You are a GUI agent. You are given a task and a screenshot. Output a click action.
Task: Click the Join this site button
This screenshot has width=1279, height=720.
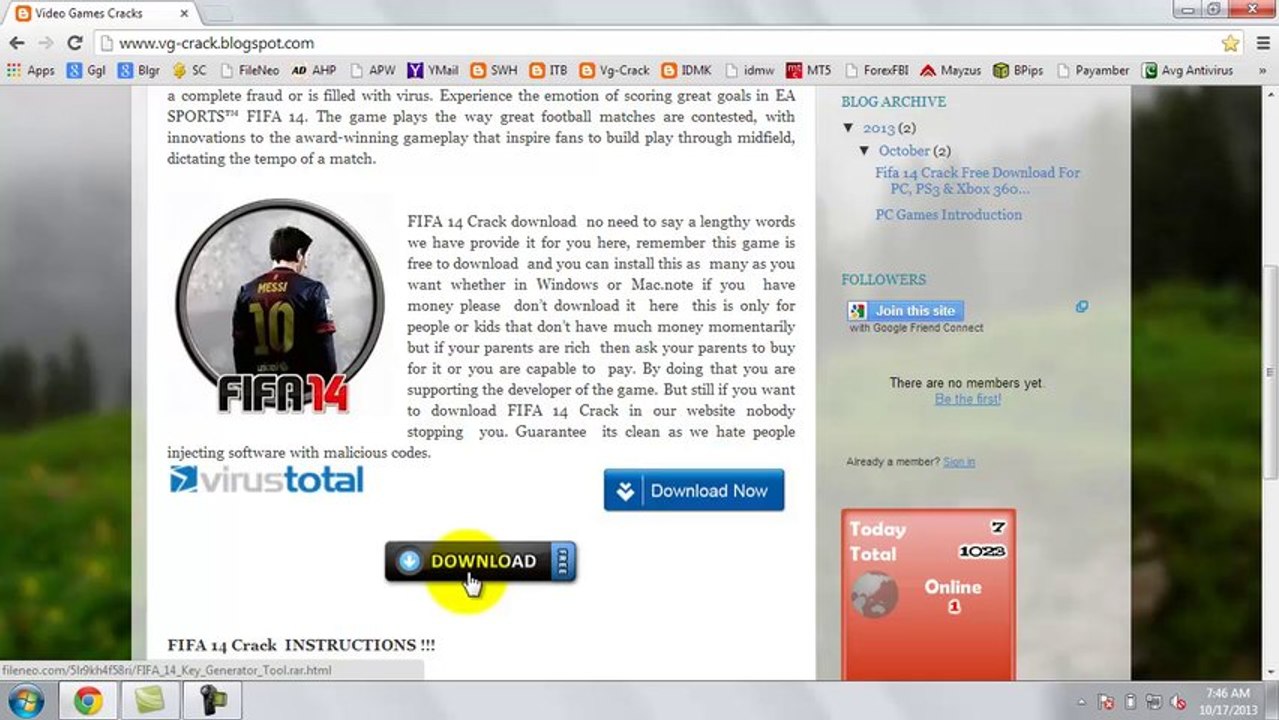[905, 311]
